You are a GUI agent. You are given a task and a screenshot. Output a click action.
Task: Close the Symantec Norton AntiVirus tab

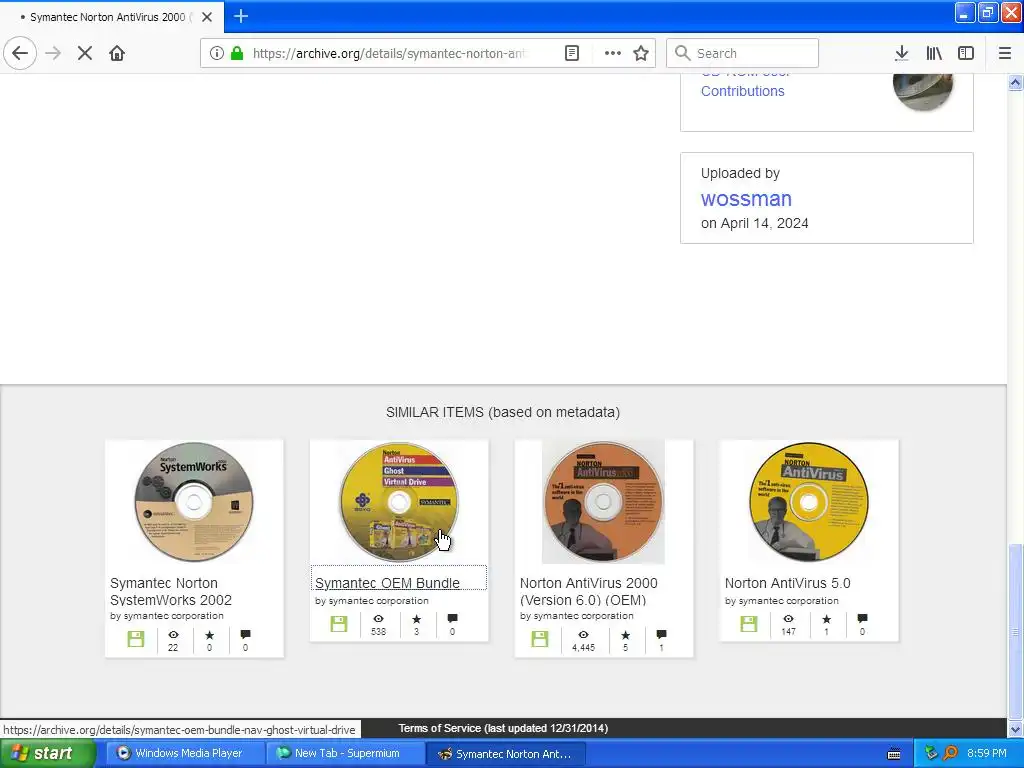coord(206,17)
